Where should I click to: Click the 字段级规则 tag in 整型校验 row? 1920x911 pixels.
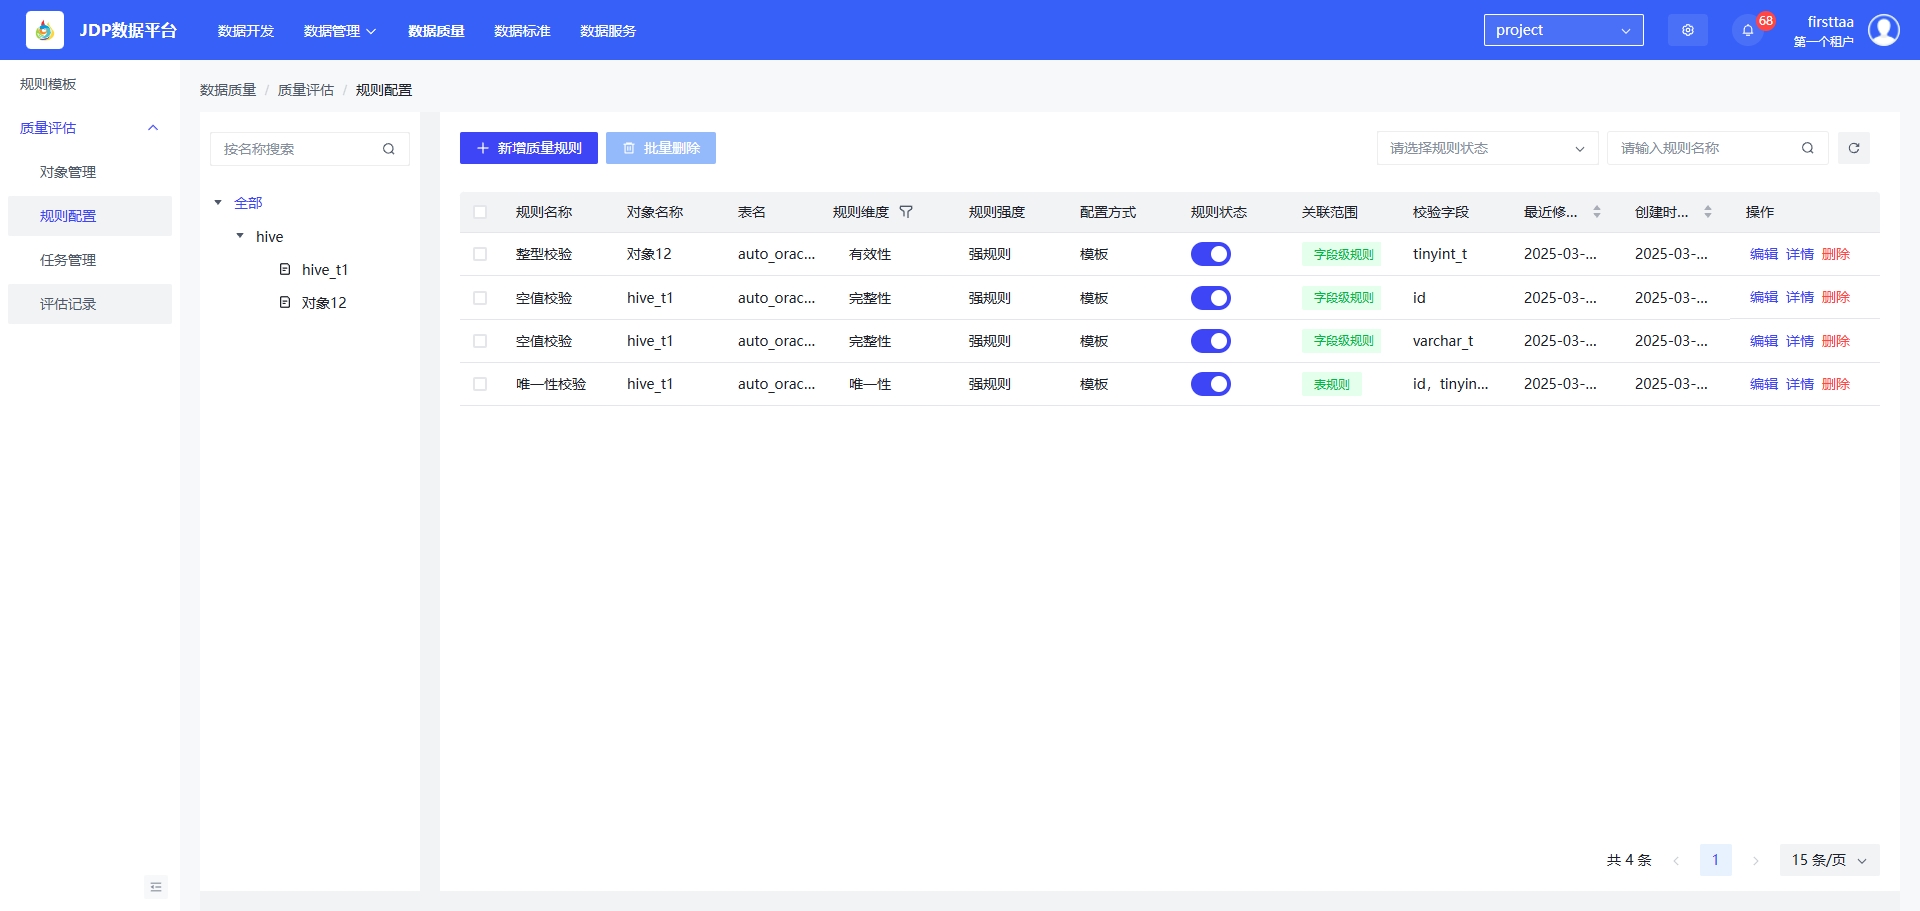[x=1342, y=254]
